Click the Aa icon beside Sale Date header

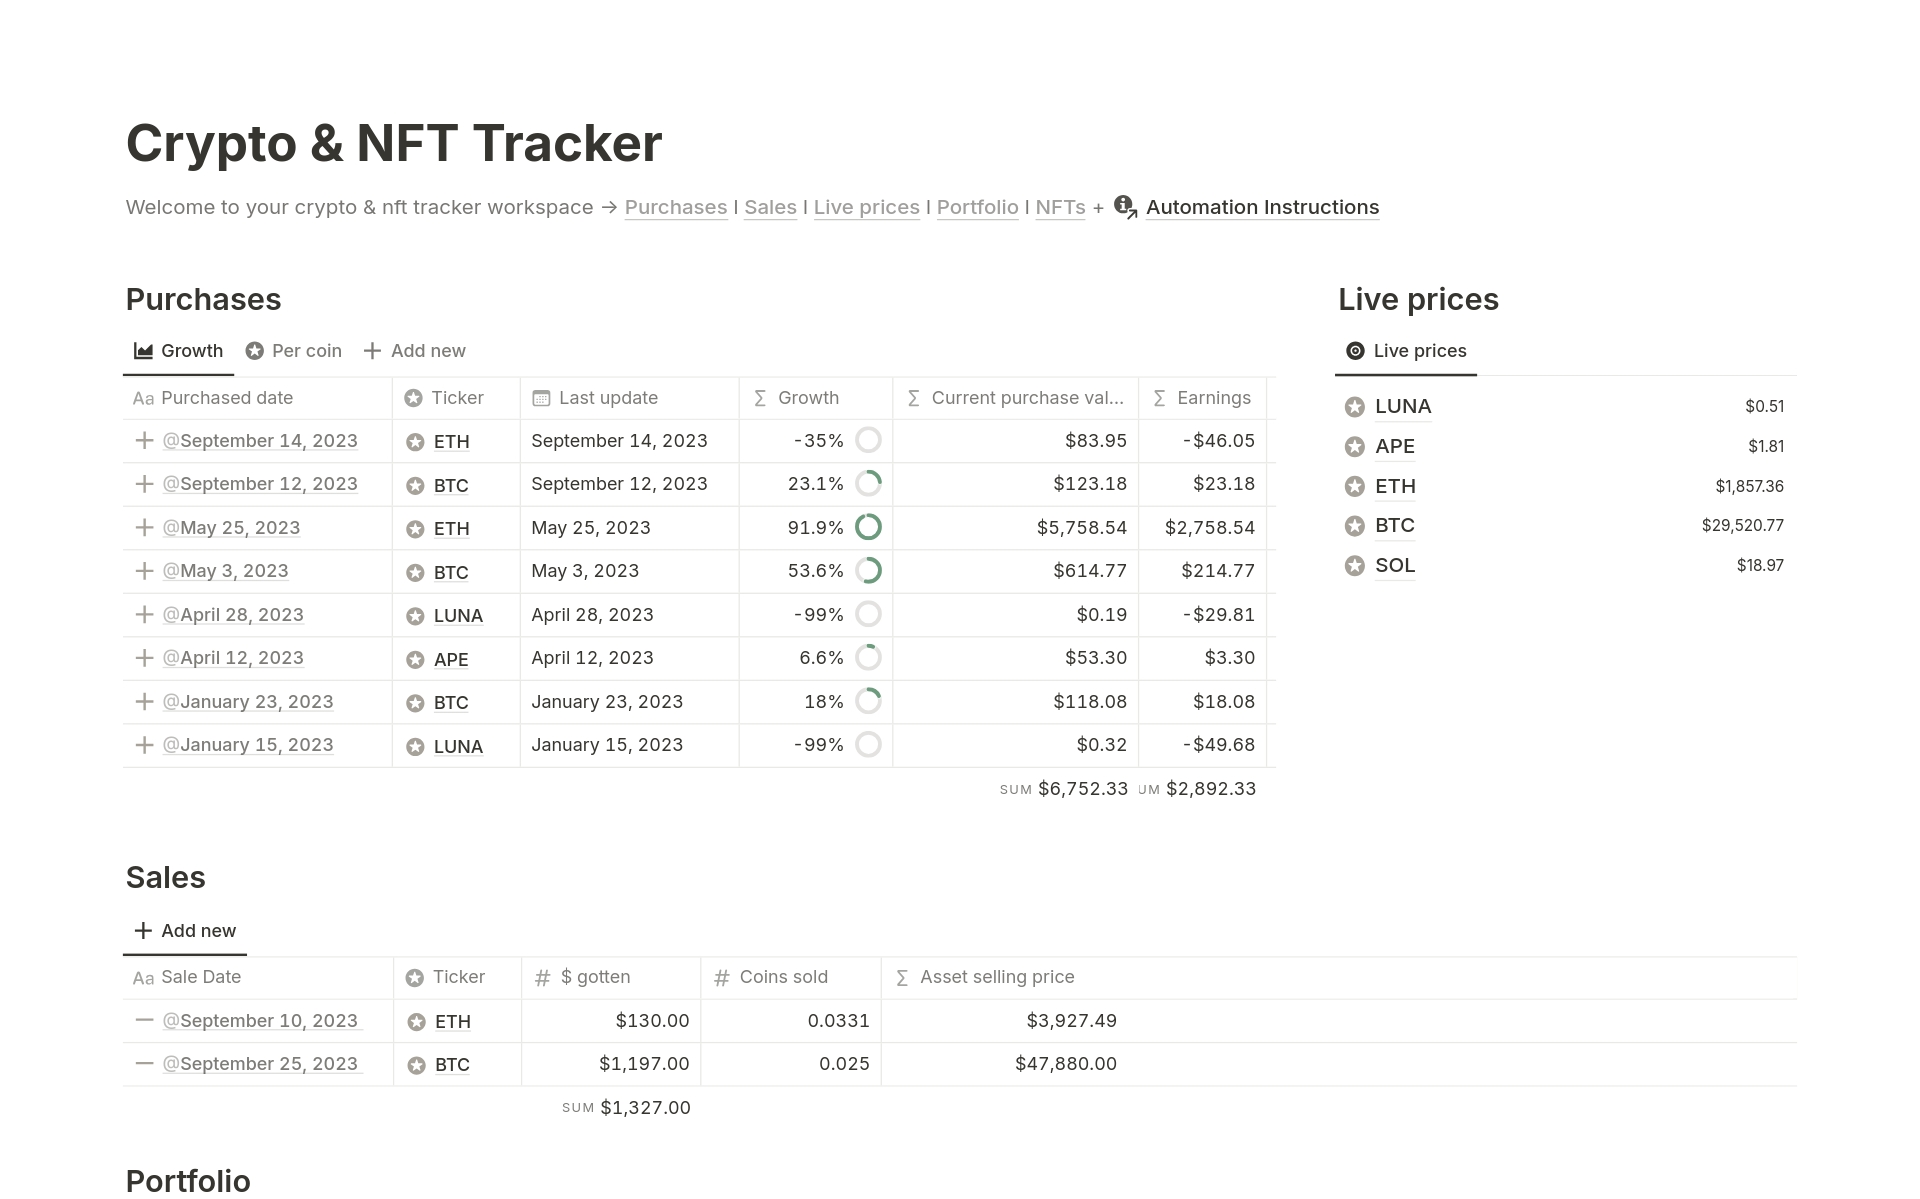pos(142,977)
